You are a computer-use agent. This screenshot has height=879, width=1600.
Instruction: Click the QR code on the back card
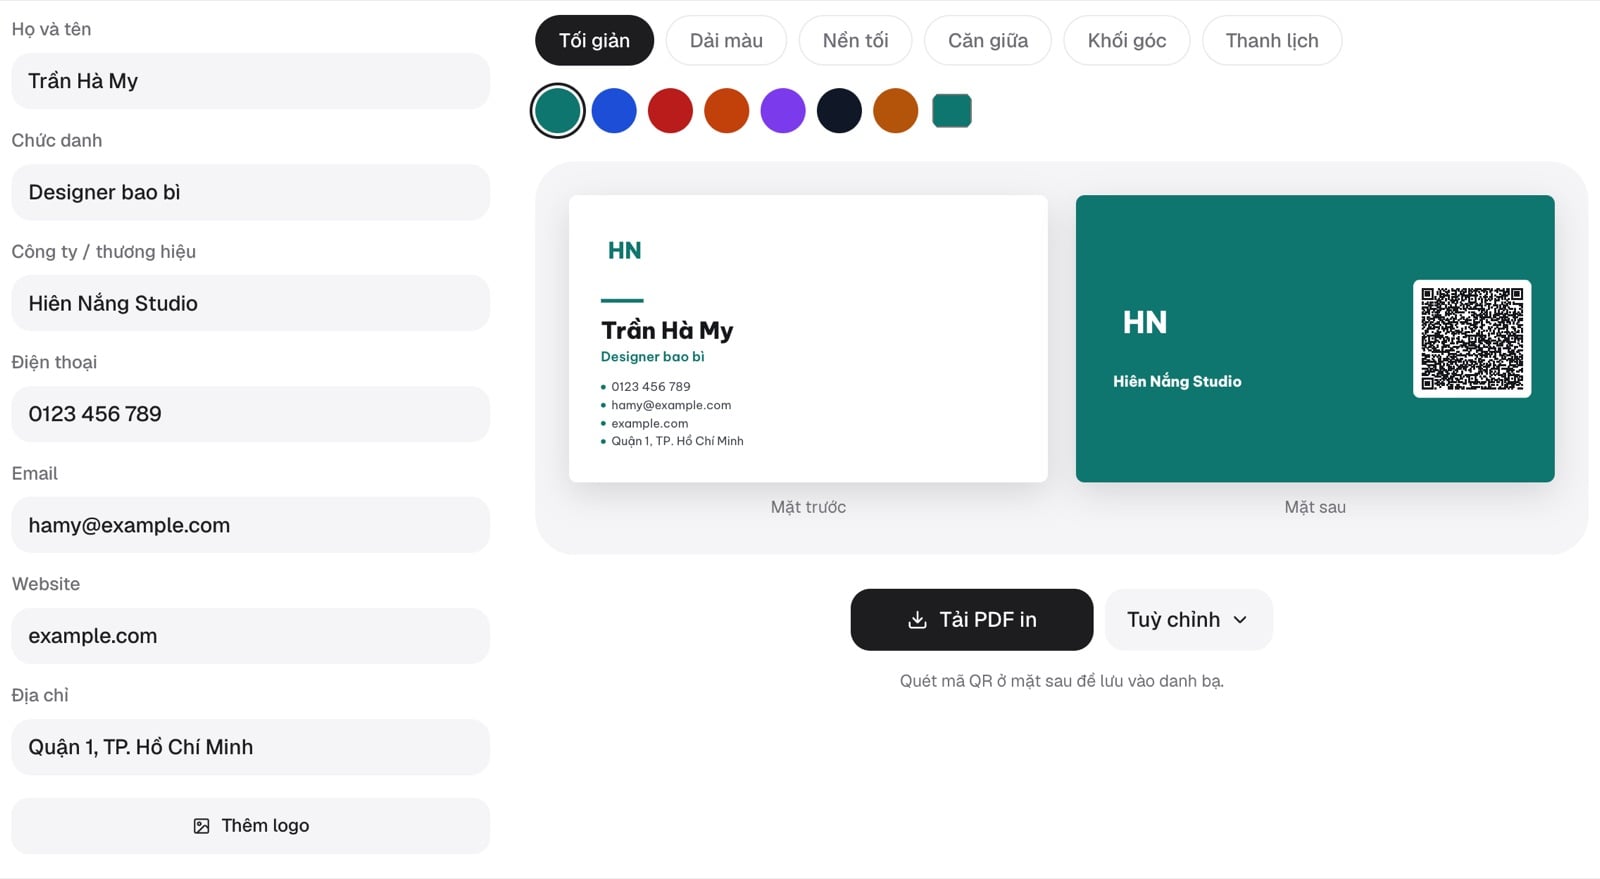(x=1472, y=338)
